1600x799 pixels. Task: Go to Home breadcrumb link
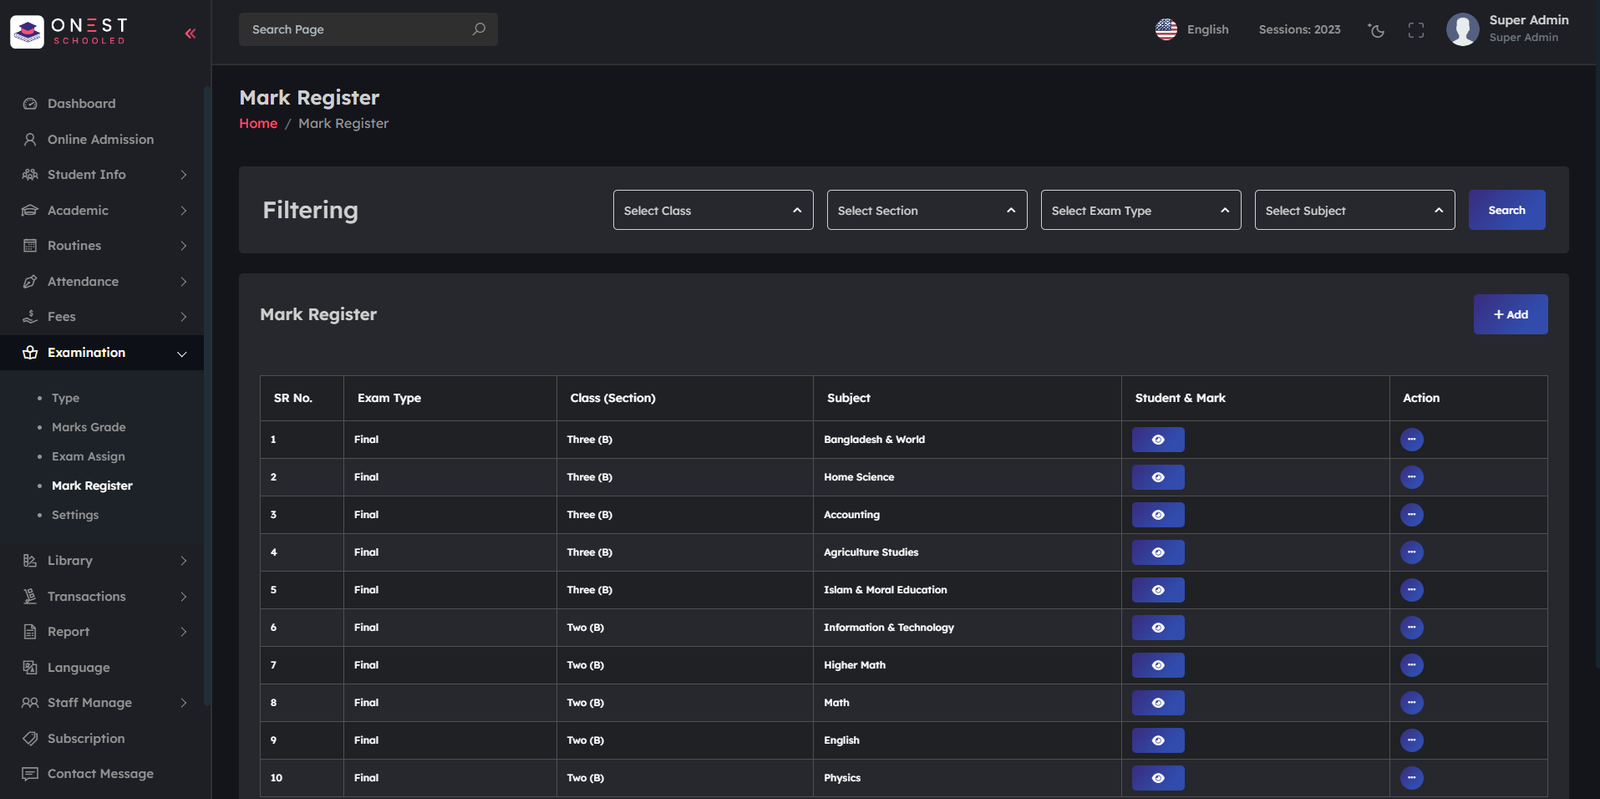click(258, 123)
